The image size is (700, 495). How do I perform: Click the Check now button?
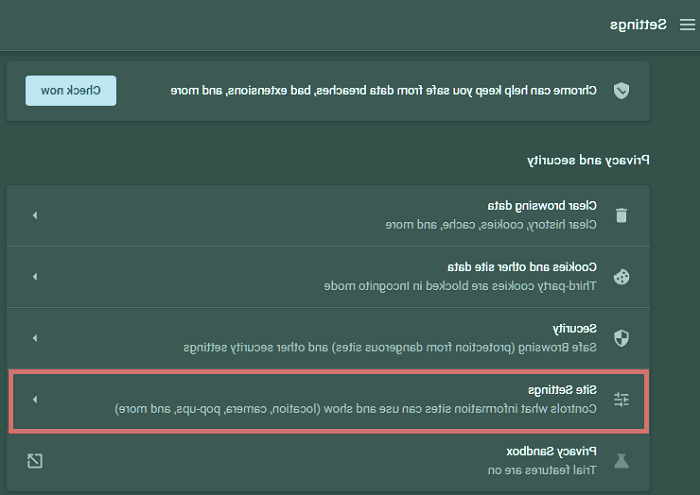tap(71, 91)
